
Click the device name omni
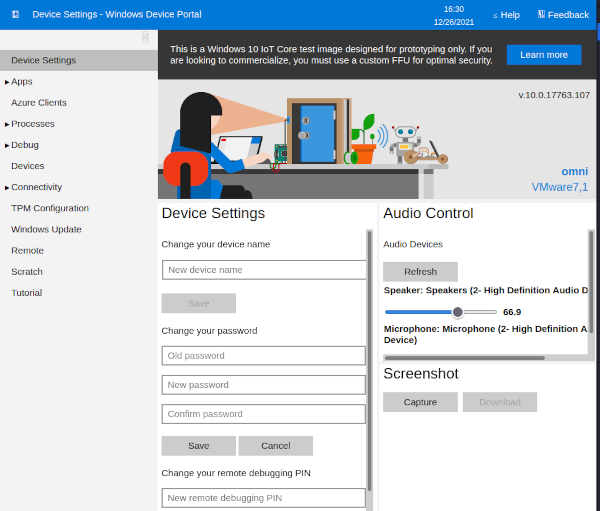pos(574,171)
